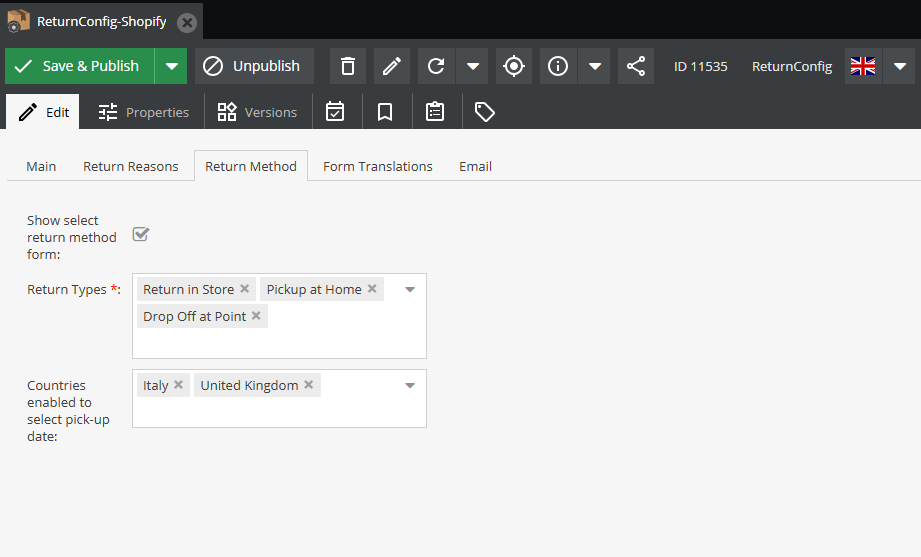The height and width of the screenshot is (557, 921).
Task: Expand the Countries pick-up date dropdown
Action: tap(410, 386)
